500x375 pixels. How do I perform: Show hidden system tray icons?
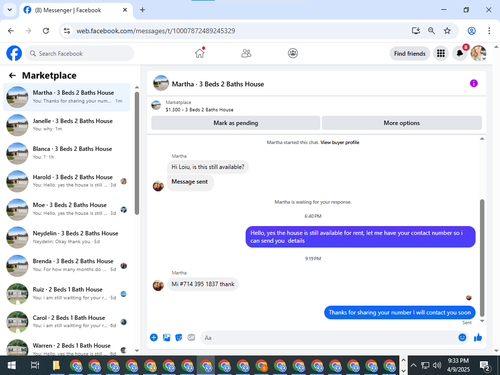pos(413,365)
